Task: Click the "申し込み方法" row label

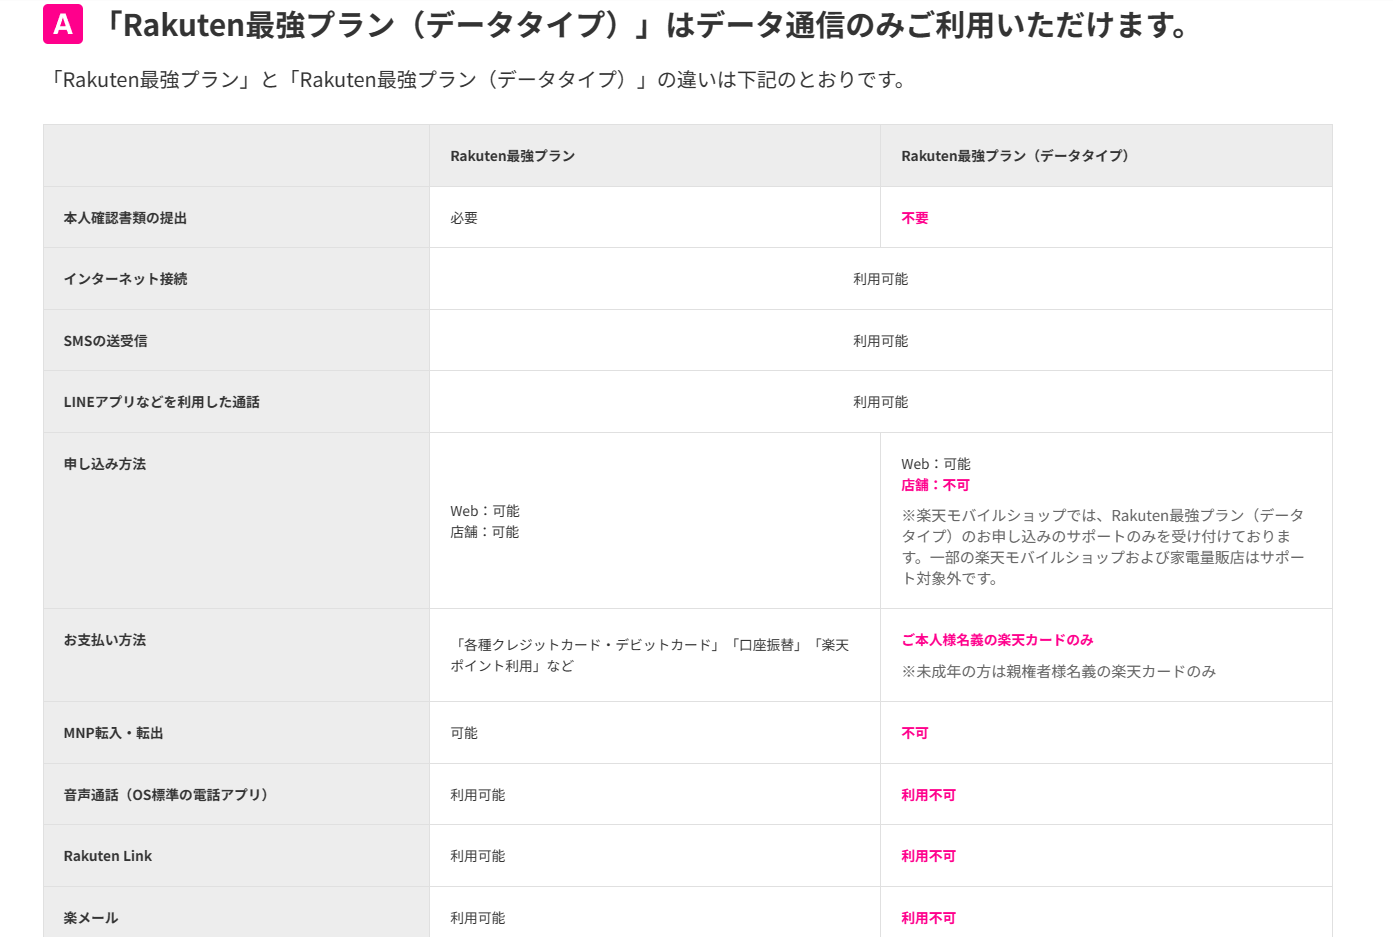Action: tap(105, 464)
